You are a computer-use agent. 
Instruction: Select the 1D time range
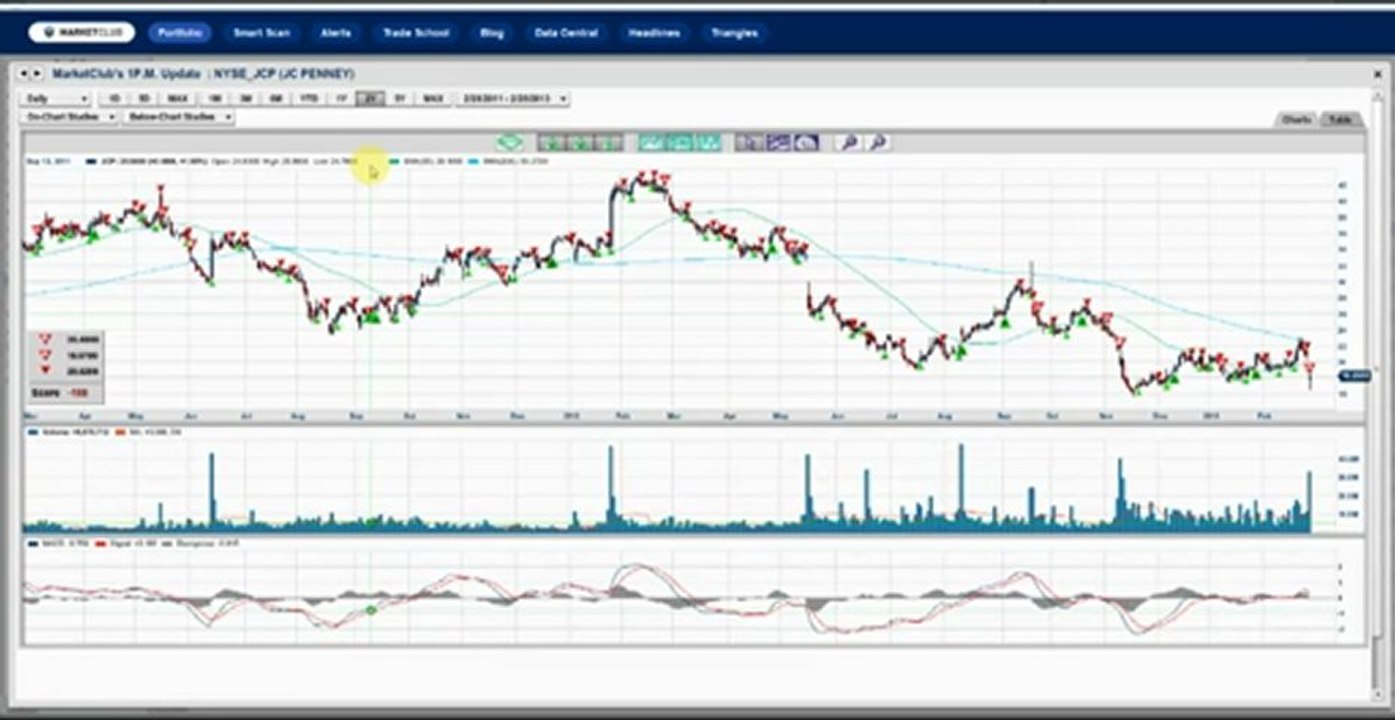pos(115,99)
